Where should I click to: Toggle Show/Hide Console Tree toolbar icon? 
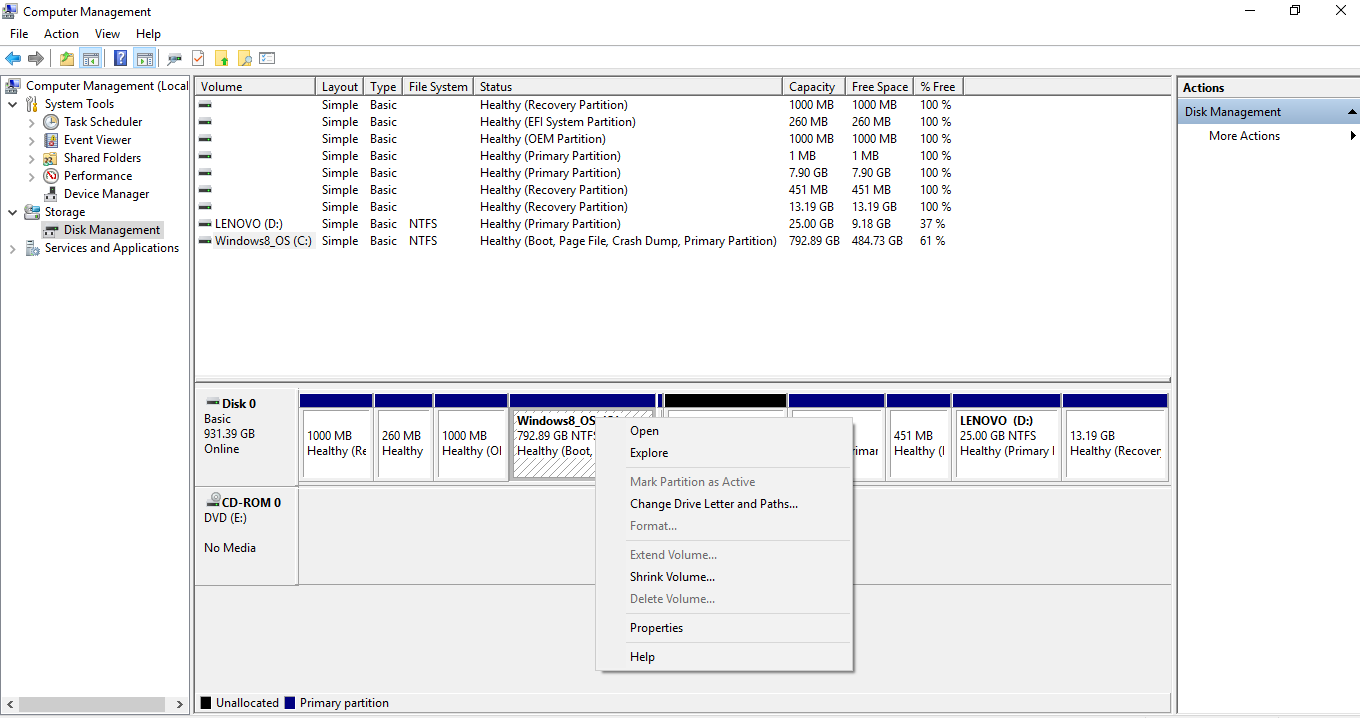coord(91,58)
